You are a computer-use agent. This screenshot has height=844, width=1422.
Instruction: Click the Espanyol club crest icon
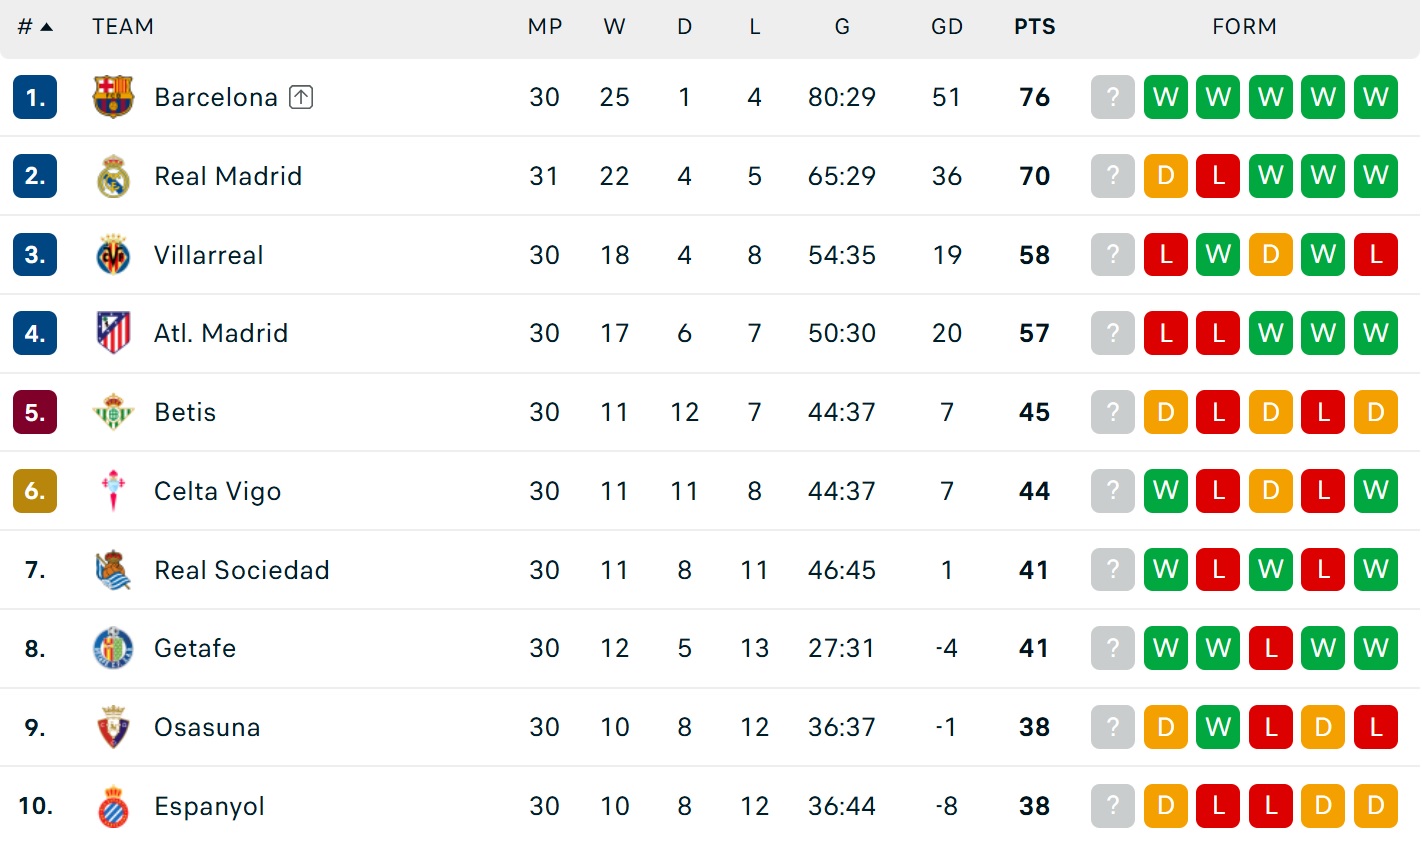(x=113, y=806)
